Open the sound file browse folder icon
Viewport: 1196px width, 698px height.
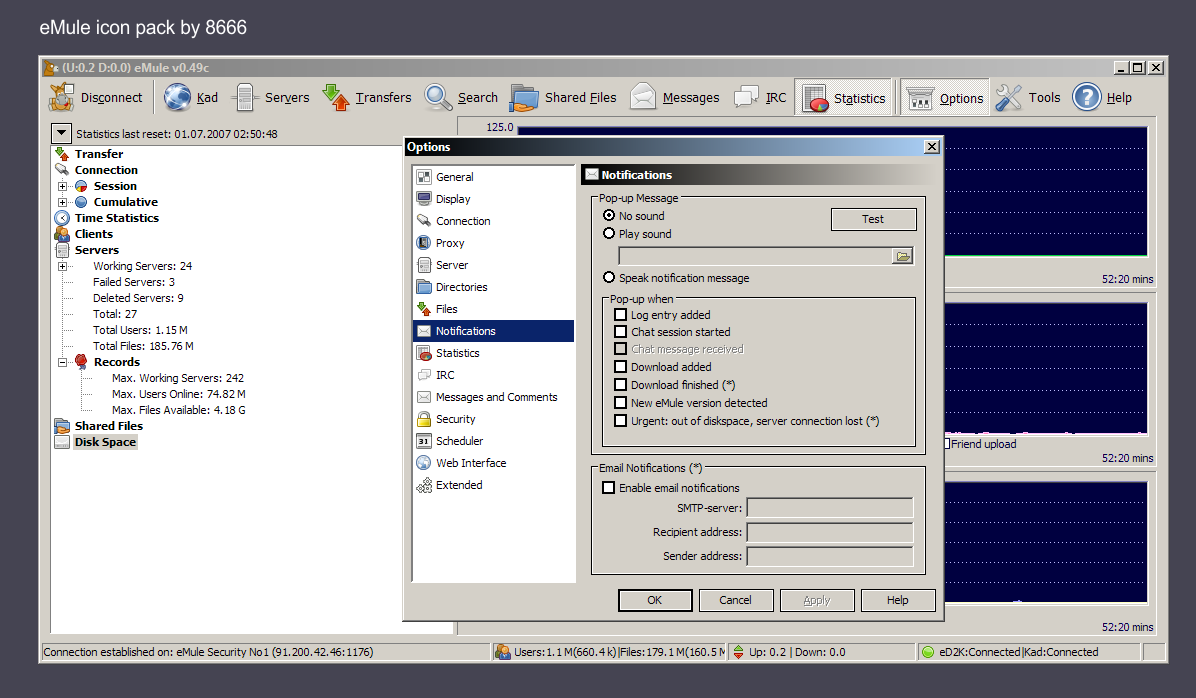(x=903, y=256)
